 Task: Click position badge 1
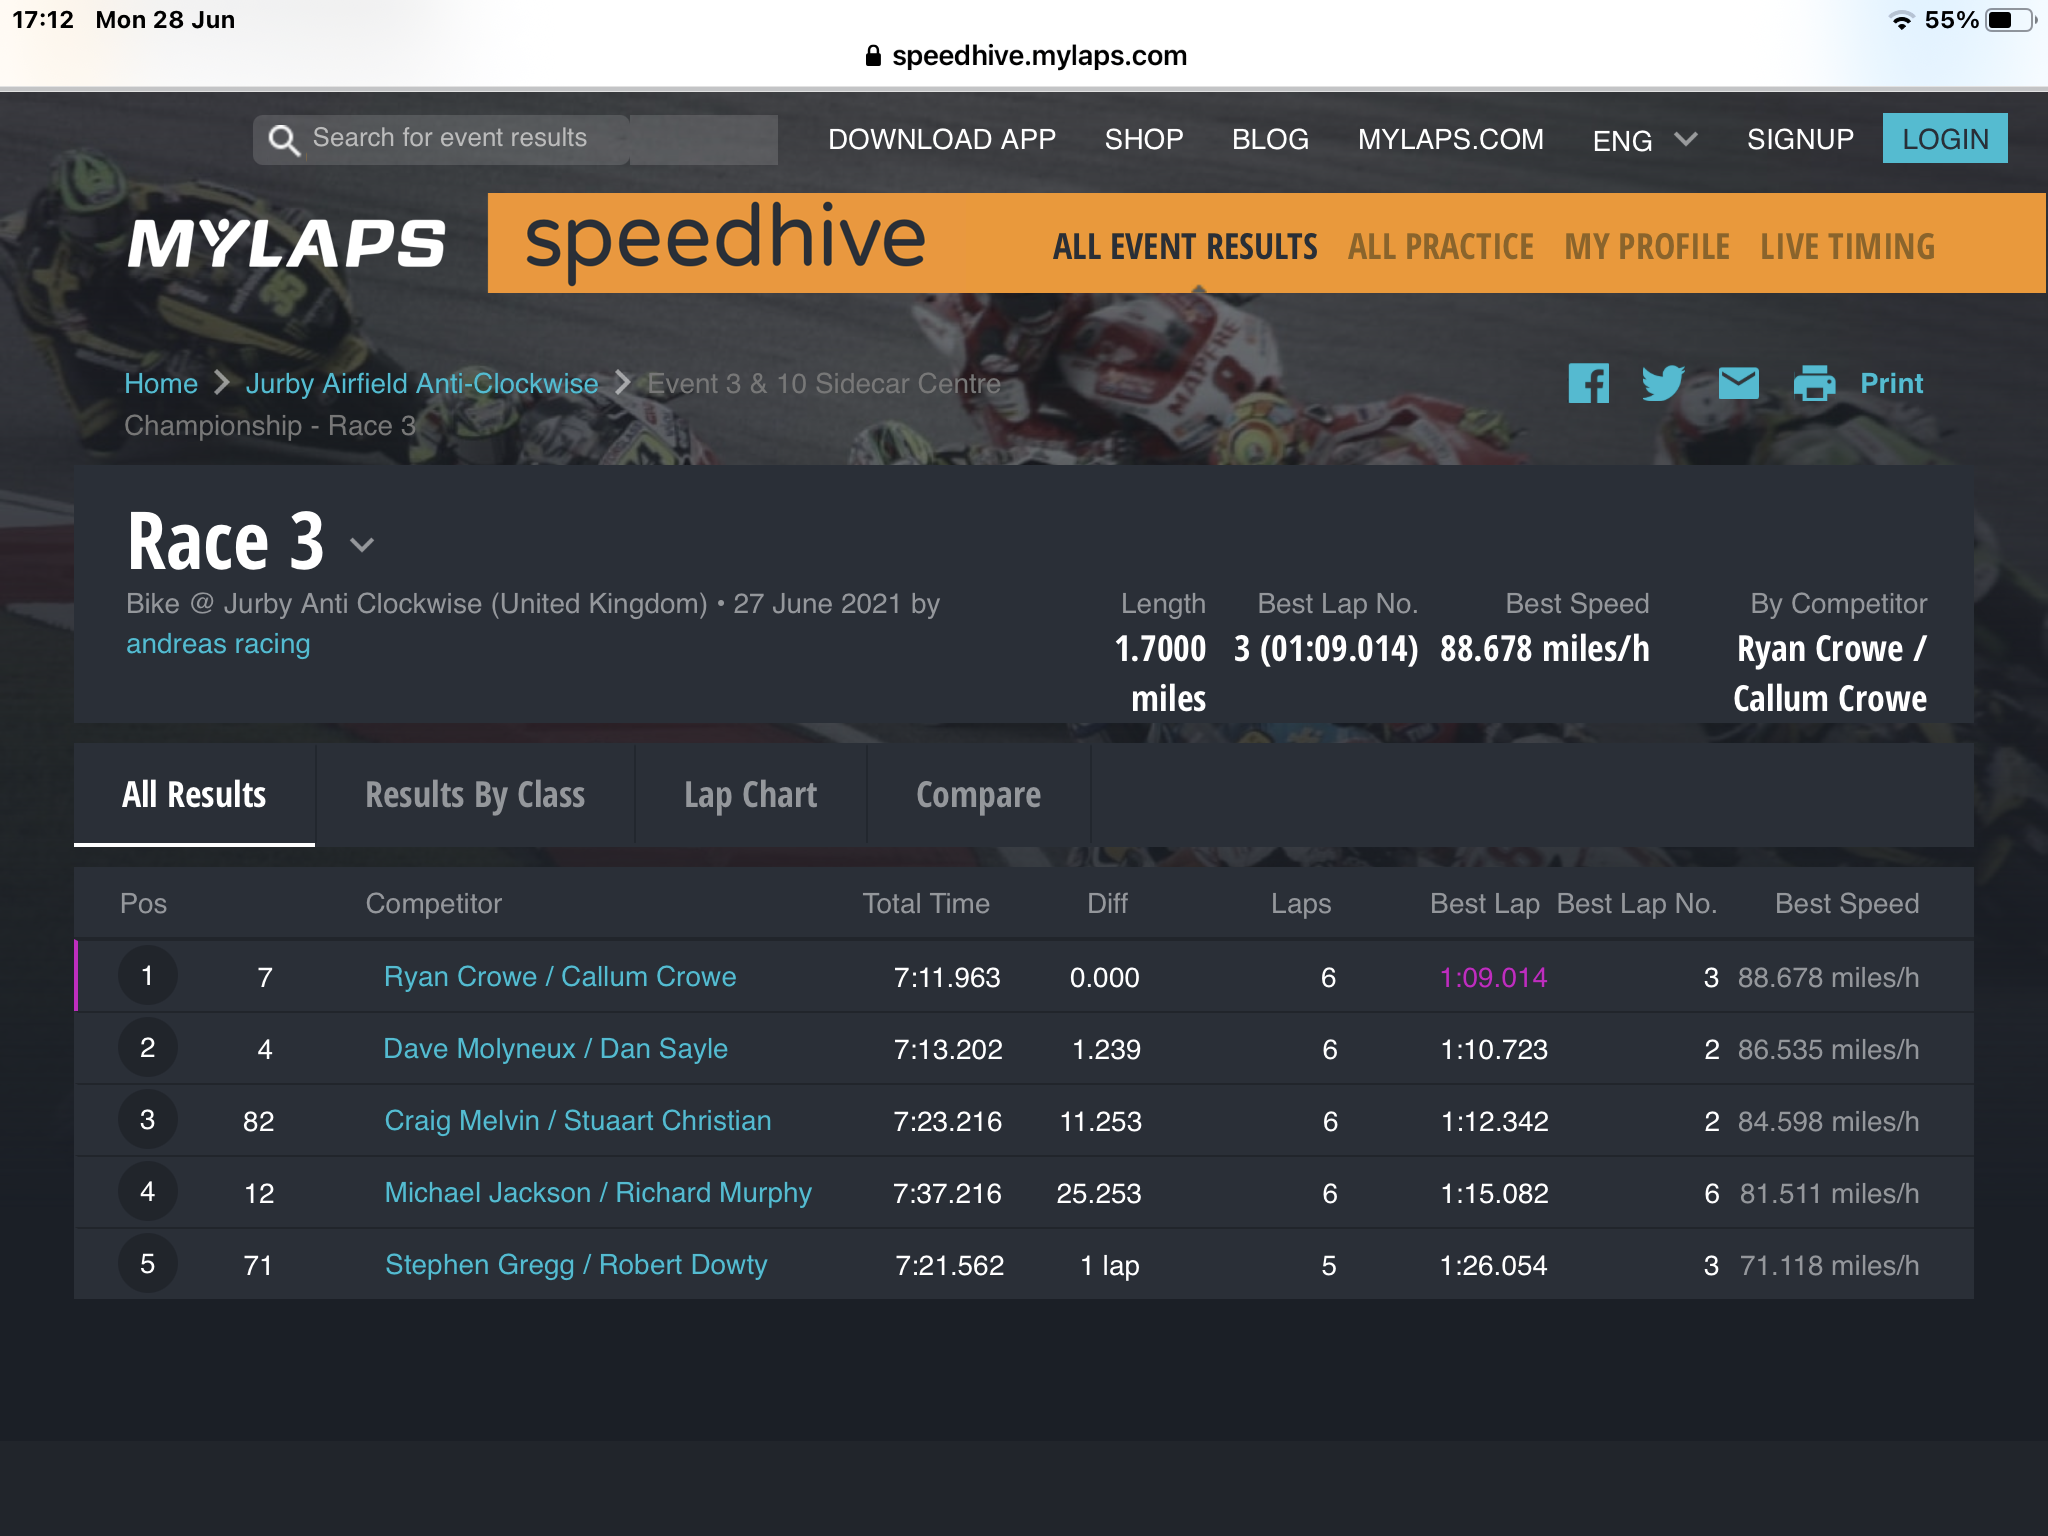click(148, 976)
